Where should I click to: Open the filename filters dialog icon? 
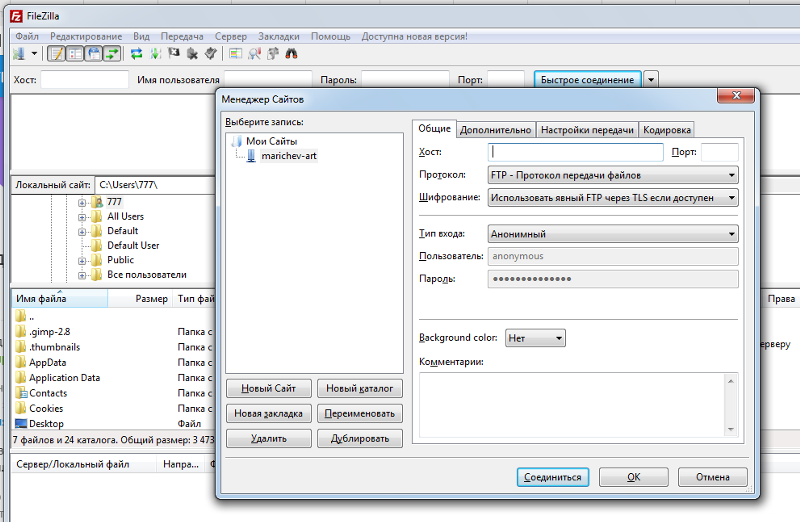pos(236,54)
